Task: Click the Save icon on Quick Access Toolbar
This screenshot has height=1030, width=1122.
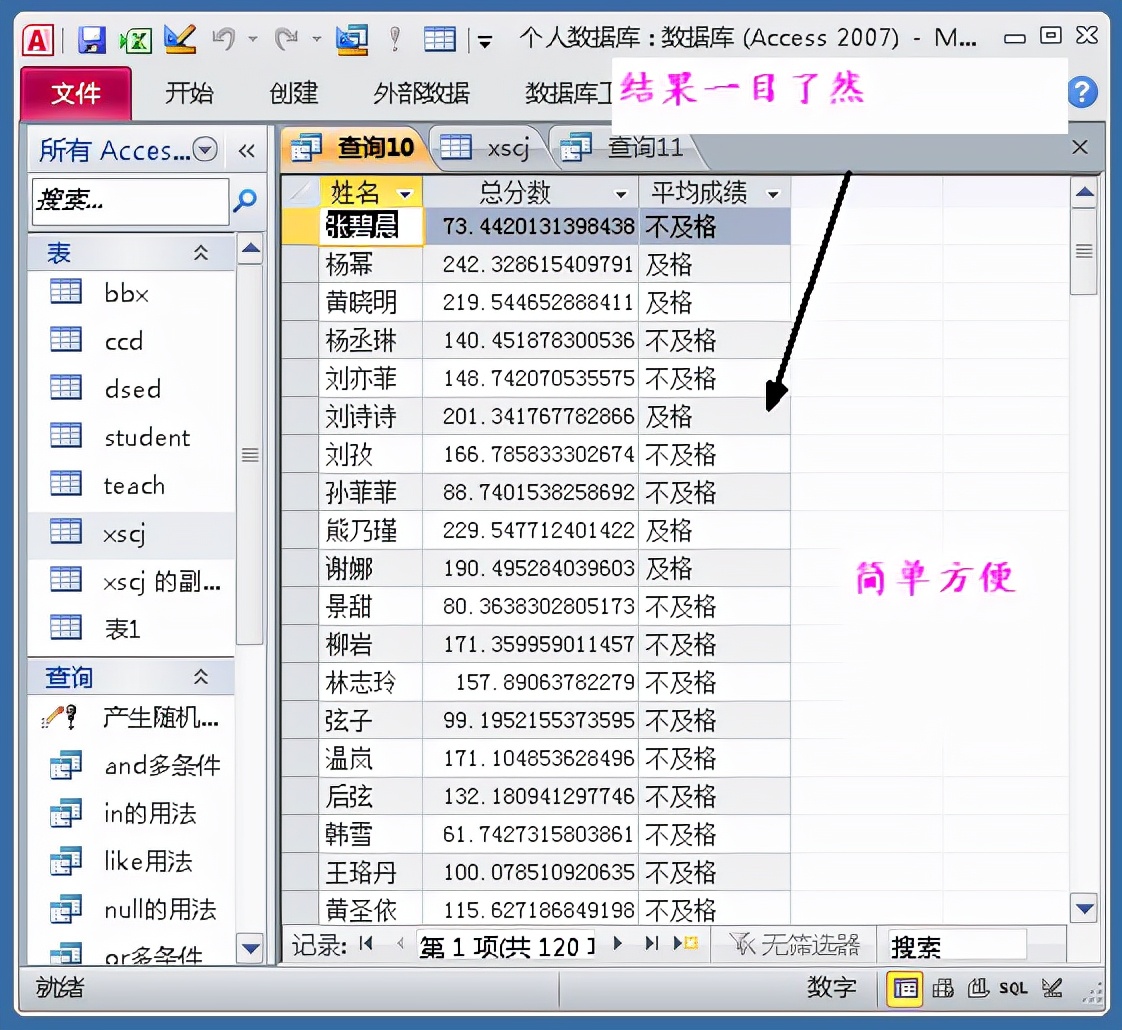Action: pyautogui.click(x=92, y=37)
